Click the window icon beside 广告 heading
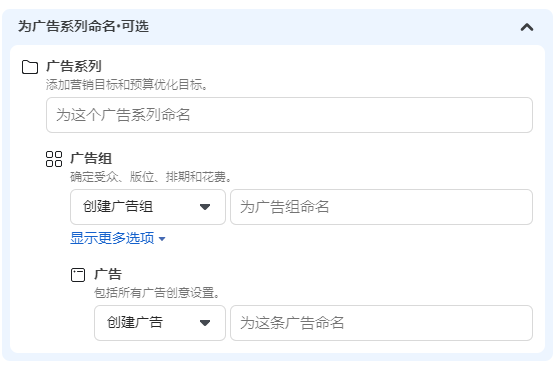The image size is (558, 370). tap(78, 275)
